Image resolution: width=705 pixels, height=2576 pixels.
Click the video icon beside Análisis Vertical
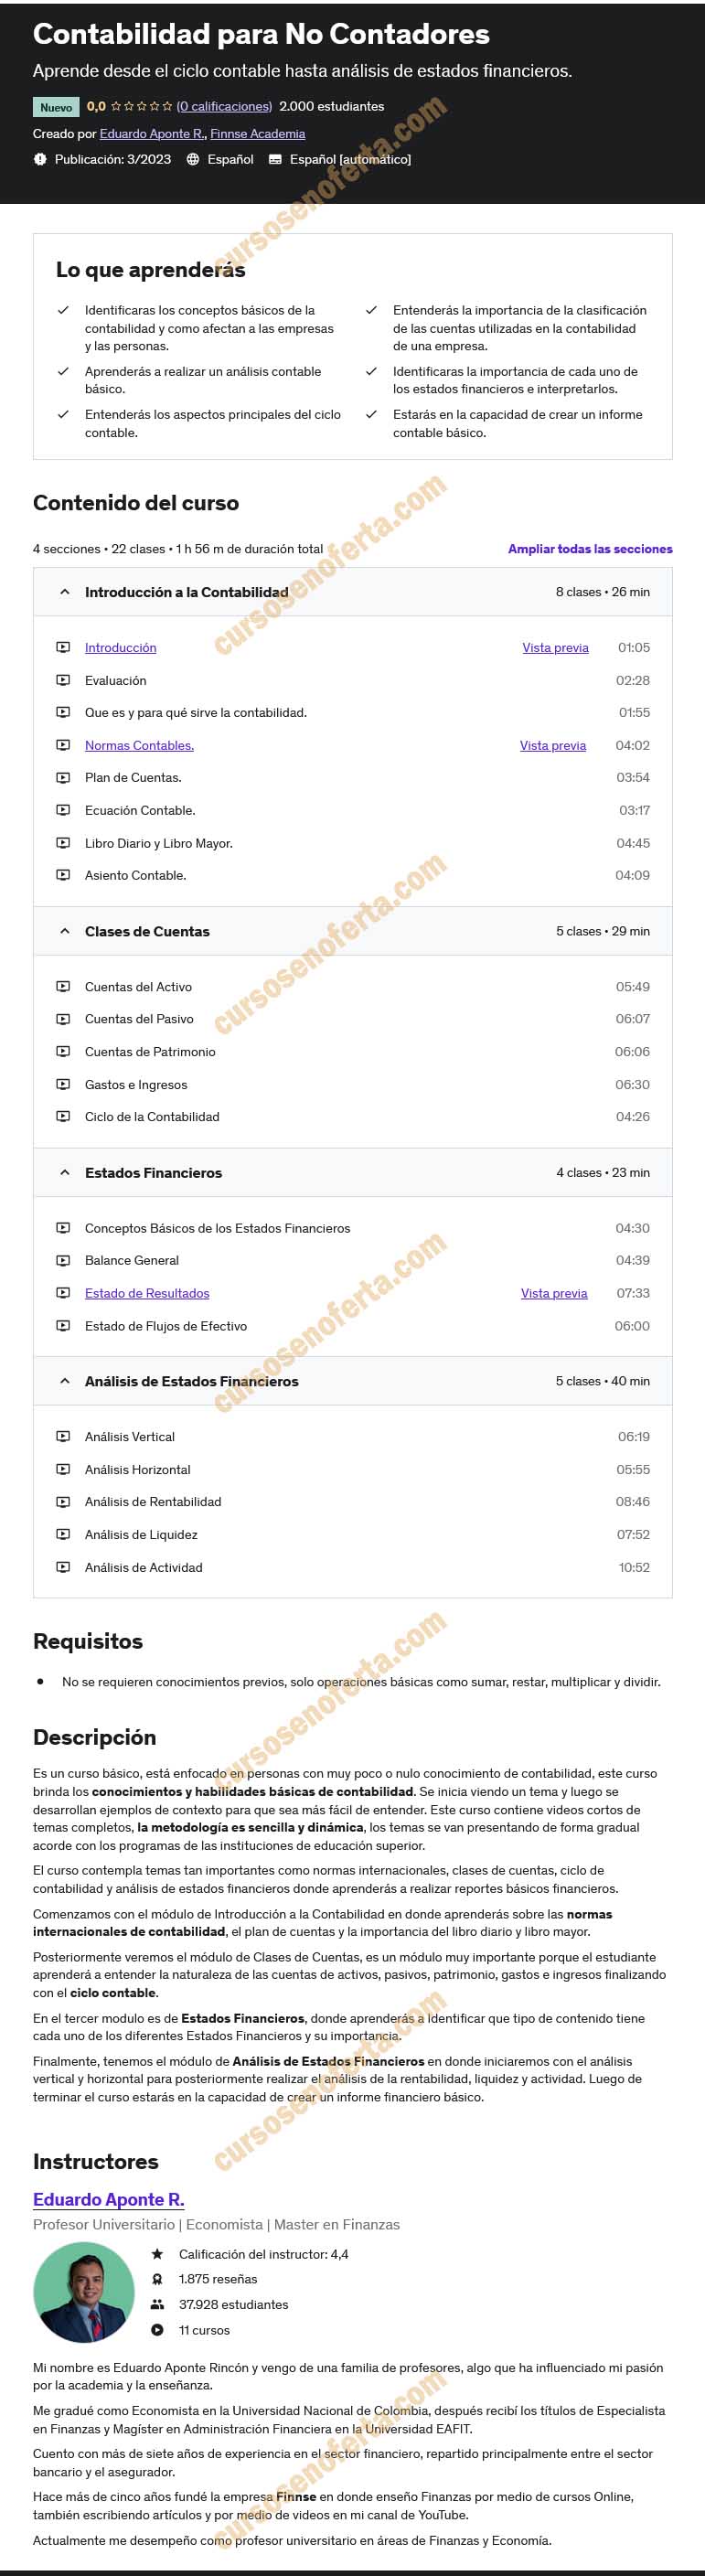[x=64, y=1436]
